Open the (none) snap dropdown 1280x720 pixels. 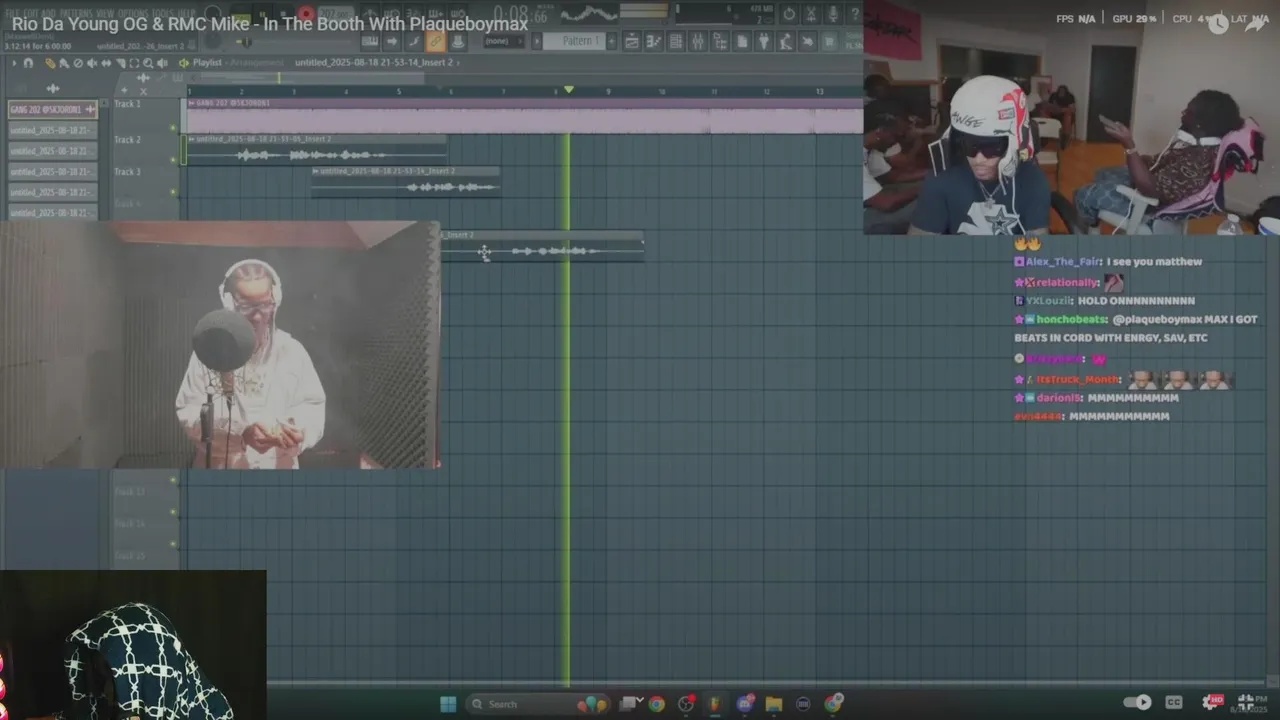point(504,41)
